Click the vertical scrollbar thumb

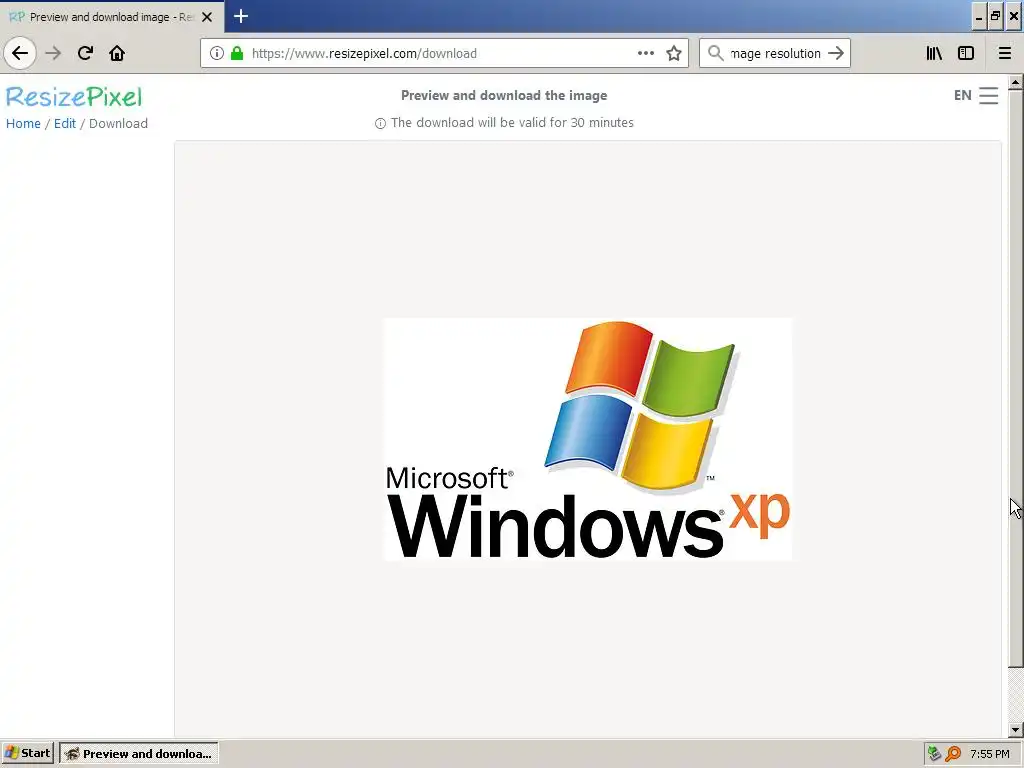pos(1015,379)
